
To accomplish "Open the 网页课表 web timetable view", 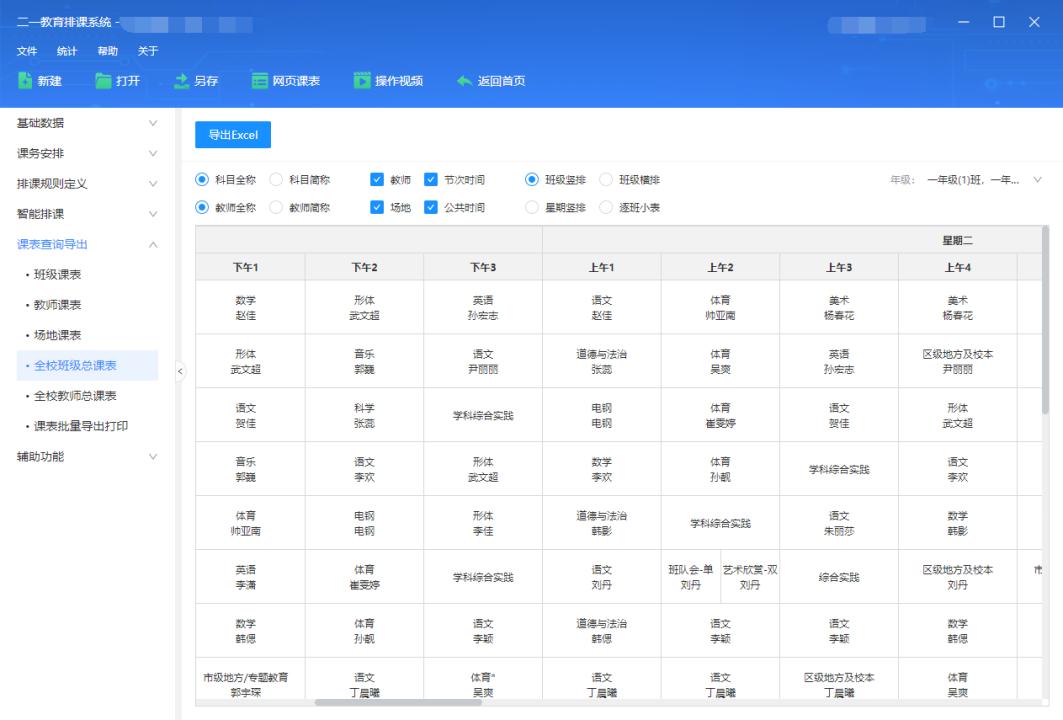I will (x=288, y=82).
